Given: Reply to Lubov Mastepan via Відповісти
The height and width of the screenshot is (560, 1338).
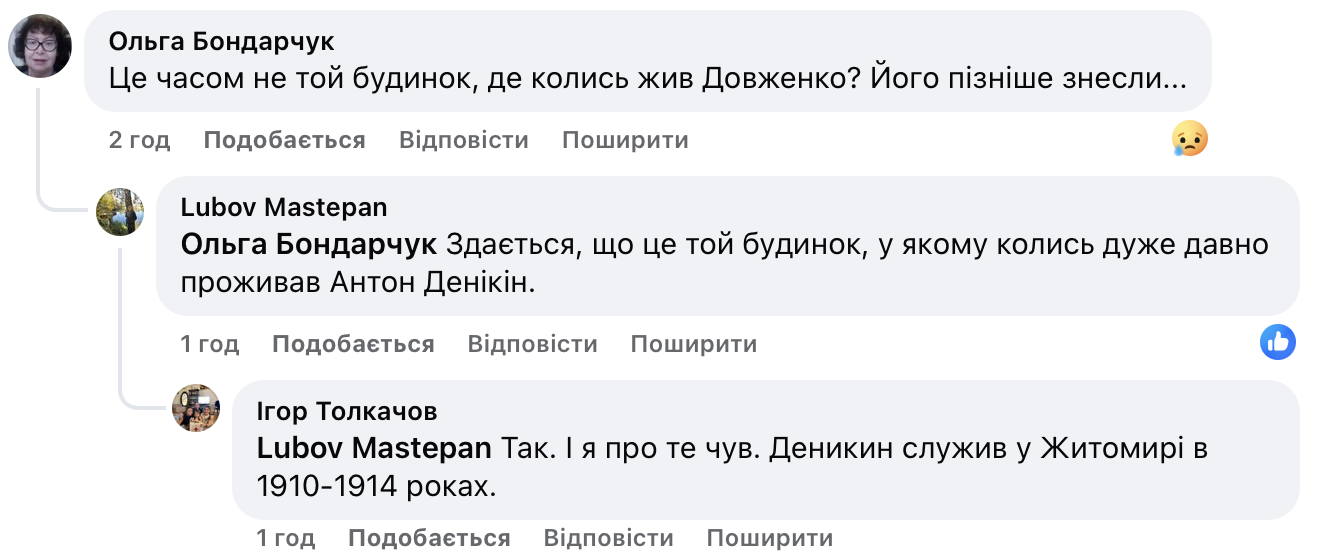Looking at the screenshot, I should coord(532,345).
